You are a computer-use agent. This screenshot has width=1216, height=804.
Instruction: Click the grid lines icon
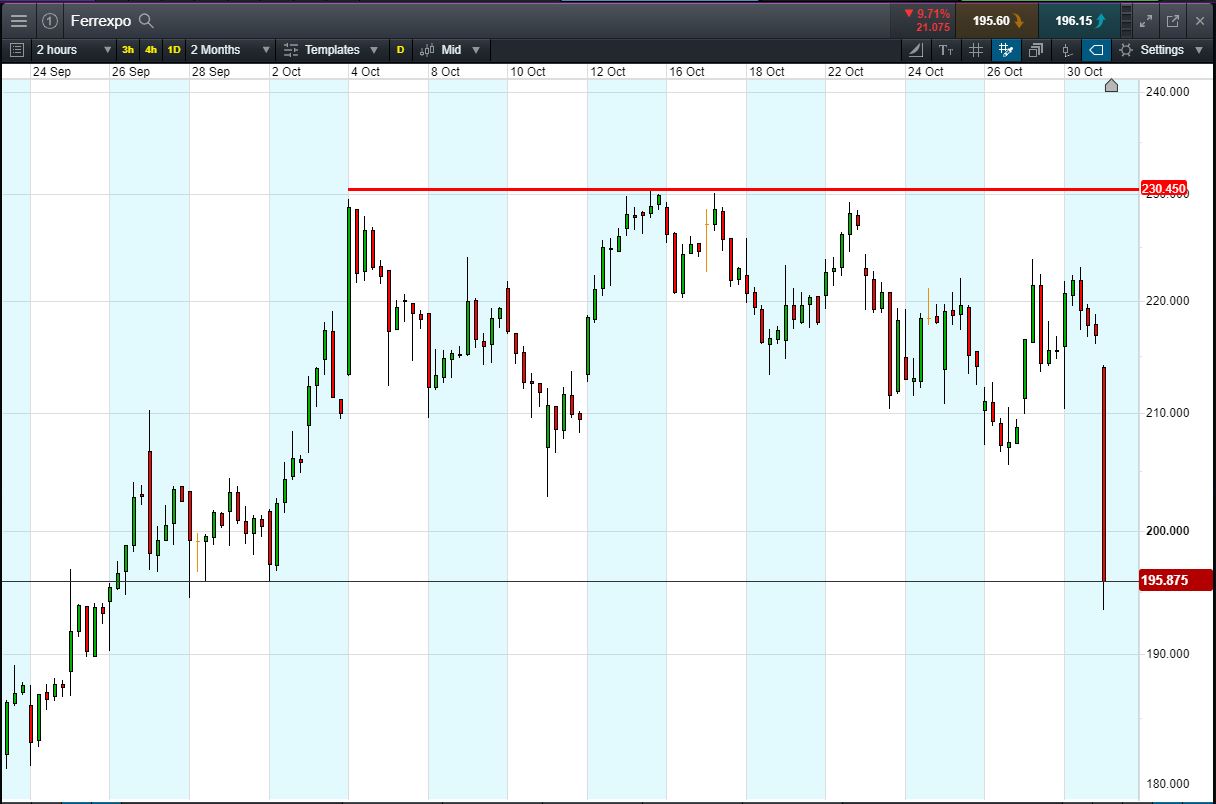point(976,50)
